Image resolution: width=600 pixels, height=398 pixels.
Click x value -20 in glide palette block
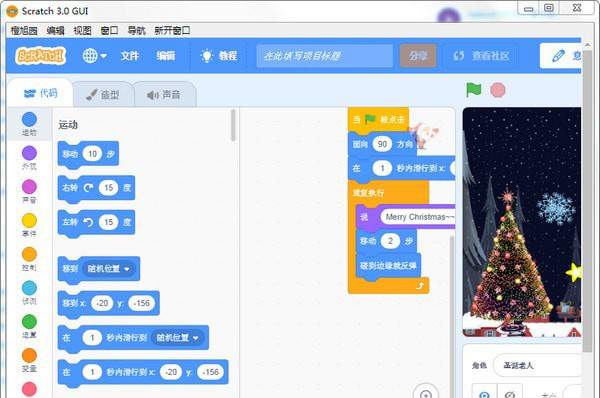(x=171, y=372)
